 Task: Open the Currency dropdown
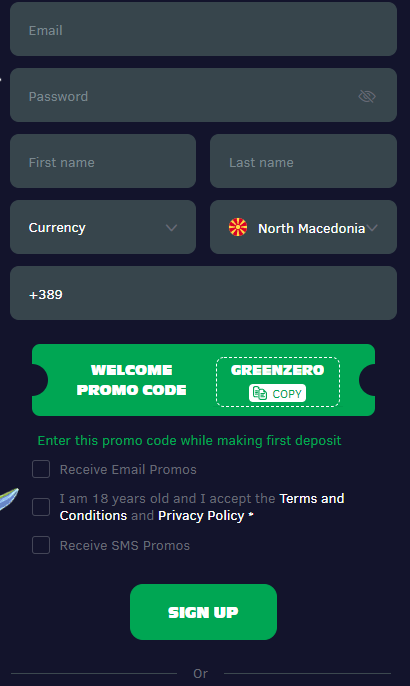(x=103, y=227)
